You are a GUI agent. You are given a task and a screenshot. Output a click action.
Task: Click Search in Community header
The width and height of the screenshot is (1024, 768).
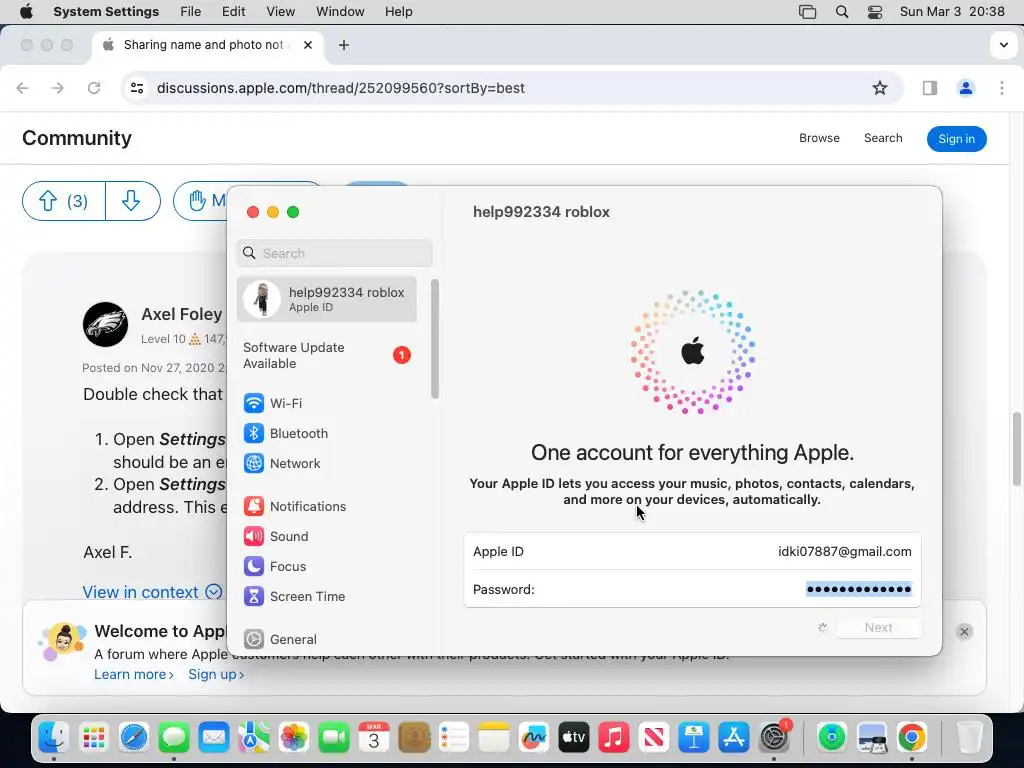coord(883,138)
